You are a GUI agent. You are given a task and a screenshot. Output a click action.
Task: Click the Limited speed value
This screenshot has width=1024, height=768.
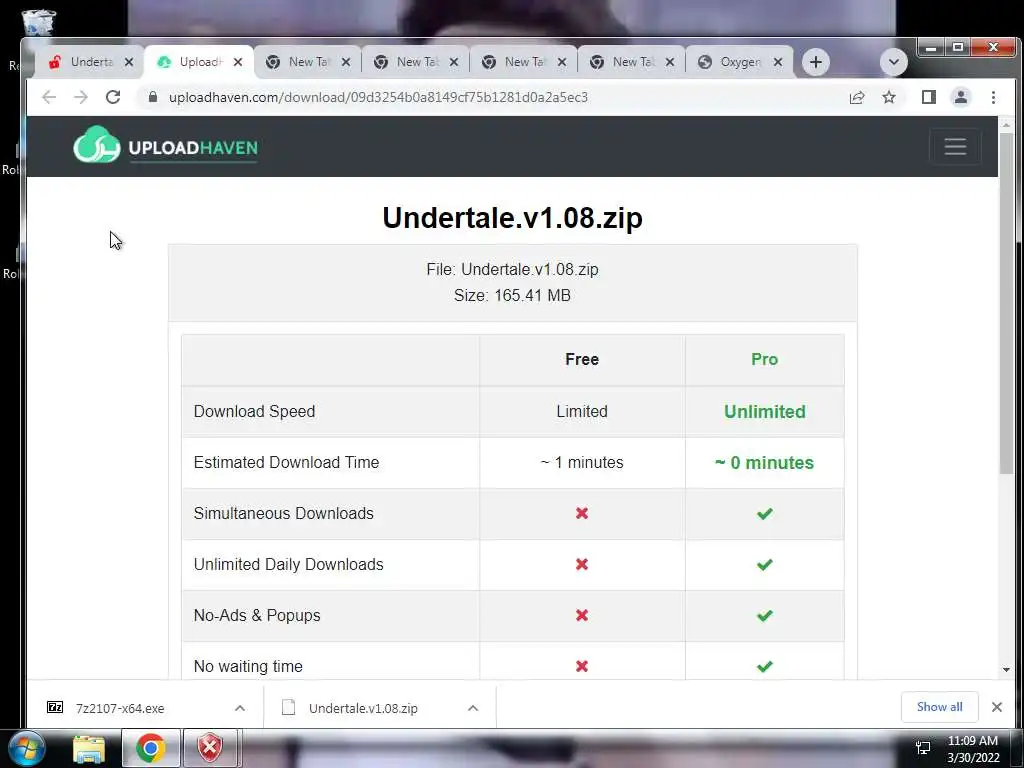(582, 411)
